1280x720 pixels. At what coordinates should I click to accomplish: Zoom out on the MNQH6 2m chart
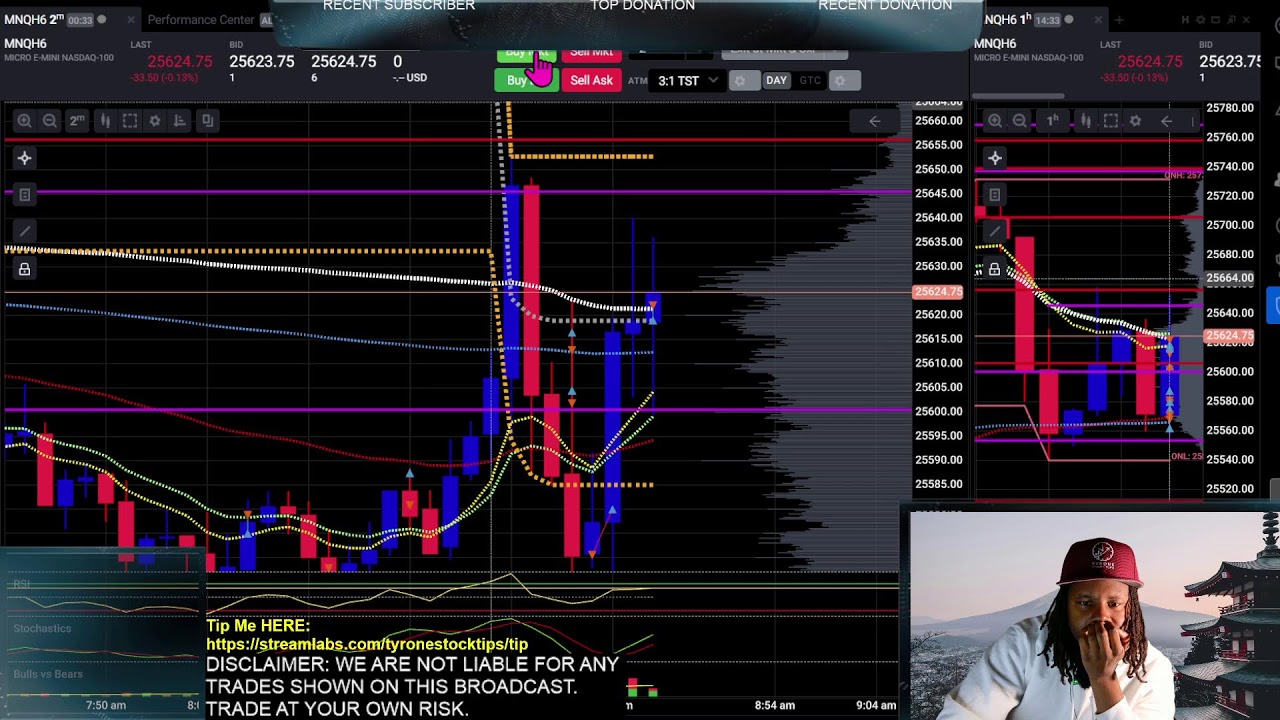pyautogui.click(x=50, y=120)
